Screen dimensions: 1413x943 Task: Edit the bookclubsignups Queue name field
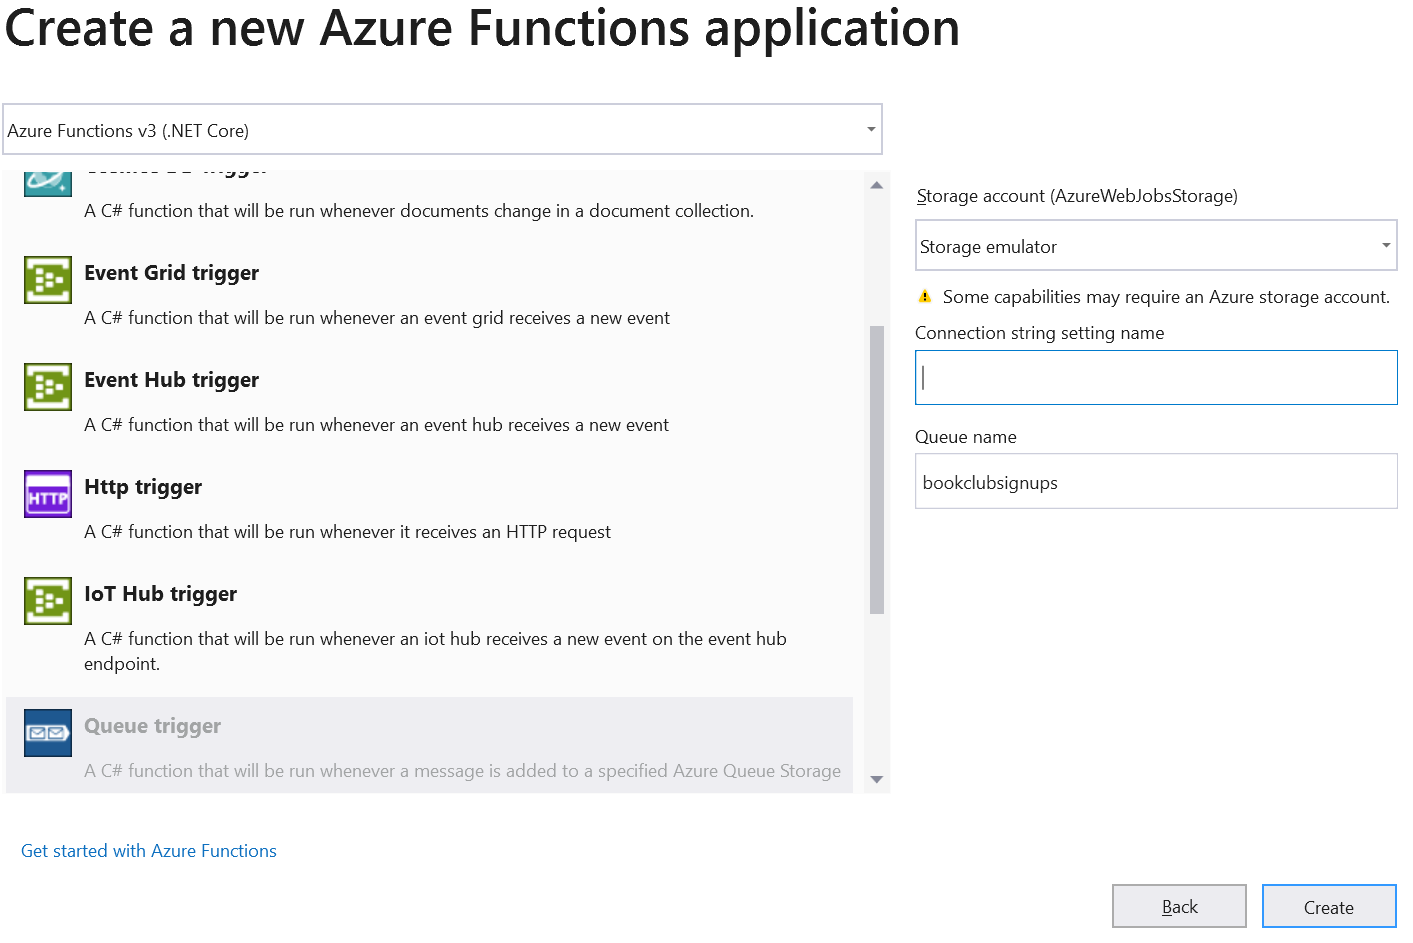[x=1155, y=481]
